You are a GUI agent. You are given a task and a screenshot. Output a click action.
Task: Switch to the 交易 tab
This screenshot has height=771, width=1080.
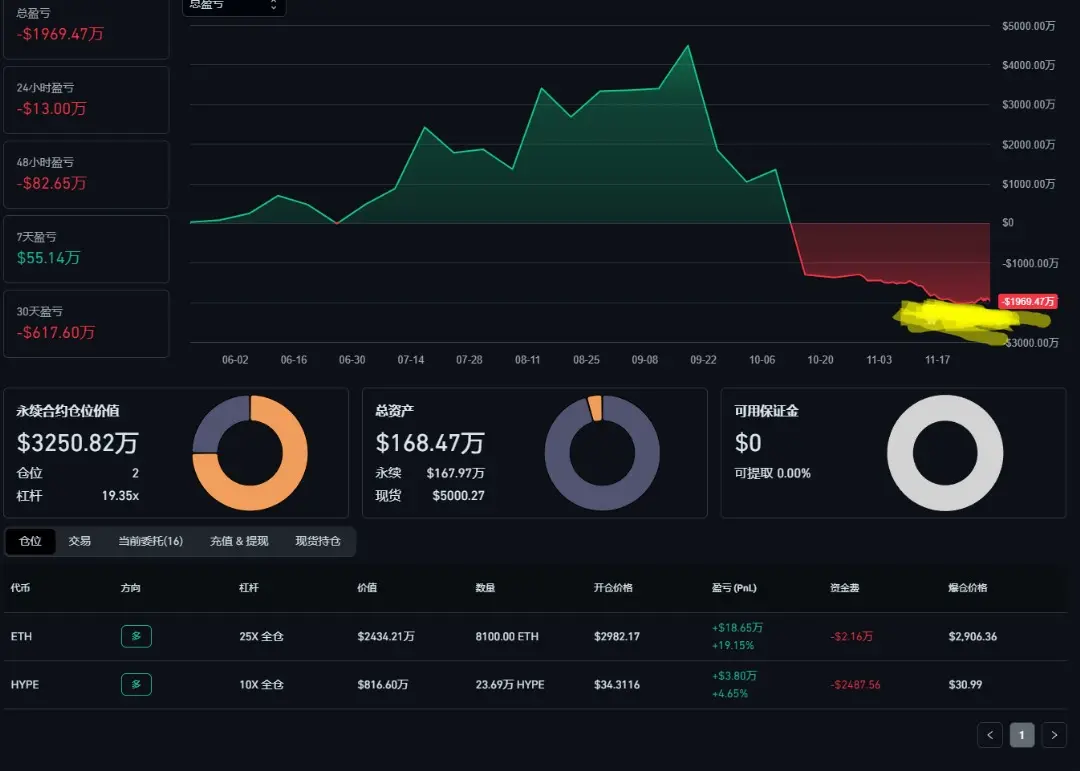point(80,541)
